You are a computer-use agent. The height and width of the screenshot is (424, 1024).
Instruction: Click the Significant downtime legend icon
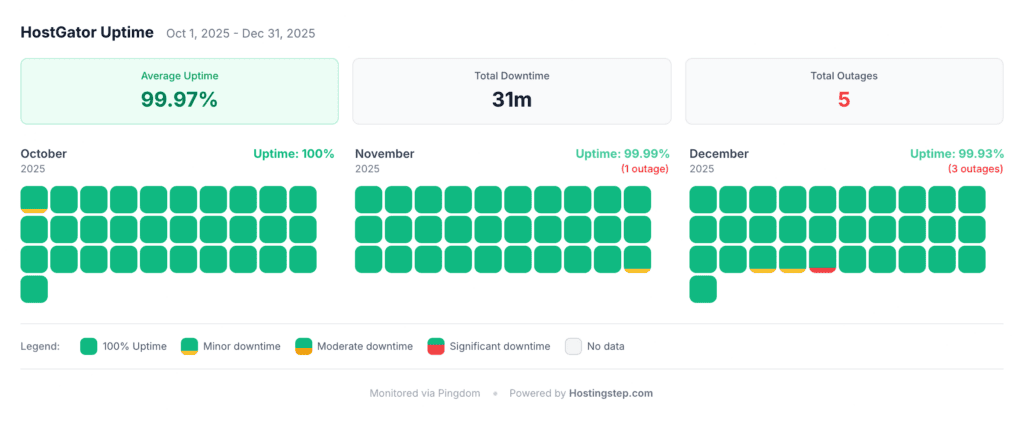436,347
